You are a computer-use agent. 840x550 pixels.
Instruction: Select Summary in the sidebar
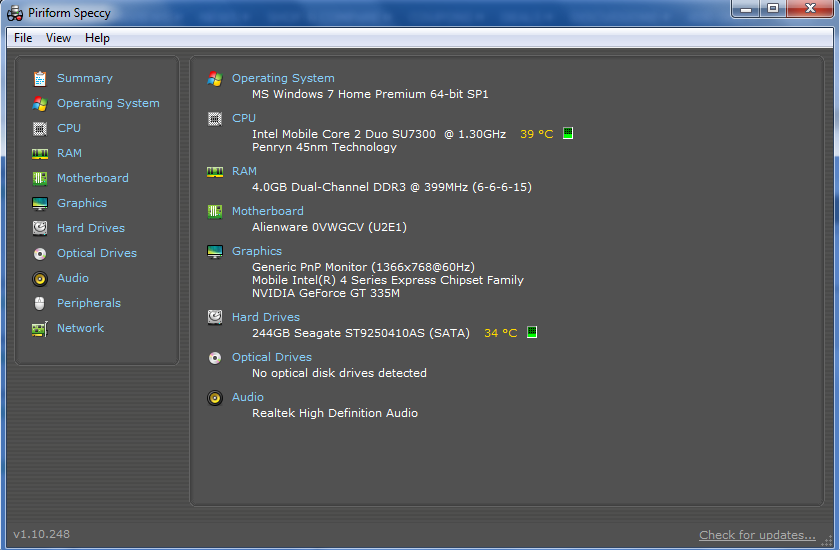[x=85, y=78]
